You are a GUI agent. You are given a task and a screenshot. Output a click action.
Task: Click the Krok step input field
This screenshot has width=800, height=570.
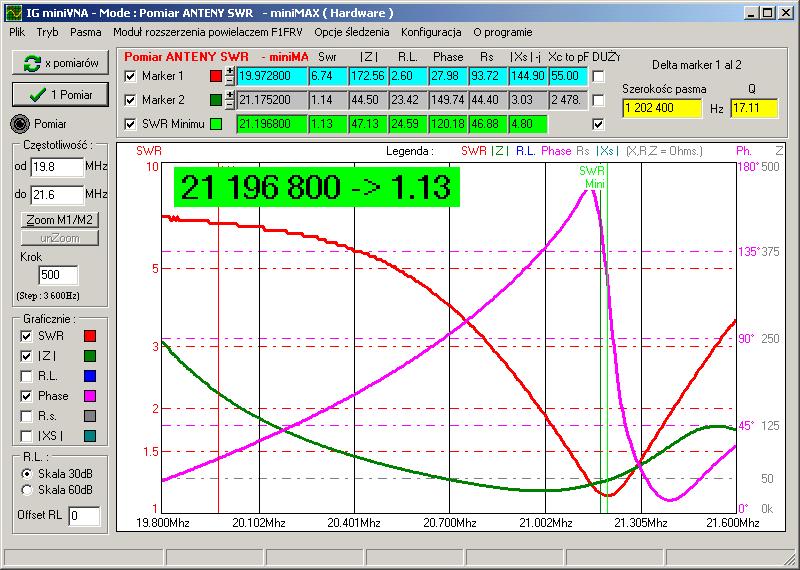coord(57,275)
